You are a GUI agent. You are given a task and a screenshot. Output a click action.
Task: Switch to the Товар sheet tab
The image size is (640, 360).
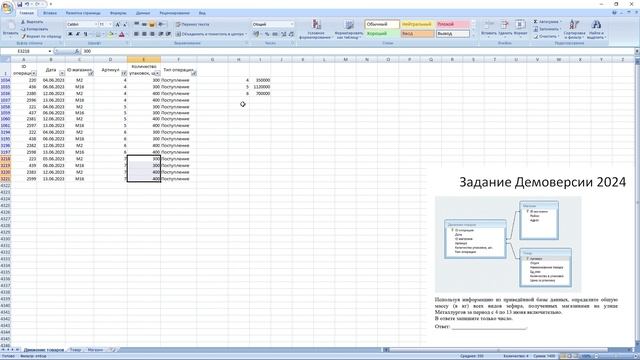point(76,350)
